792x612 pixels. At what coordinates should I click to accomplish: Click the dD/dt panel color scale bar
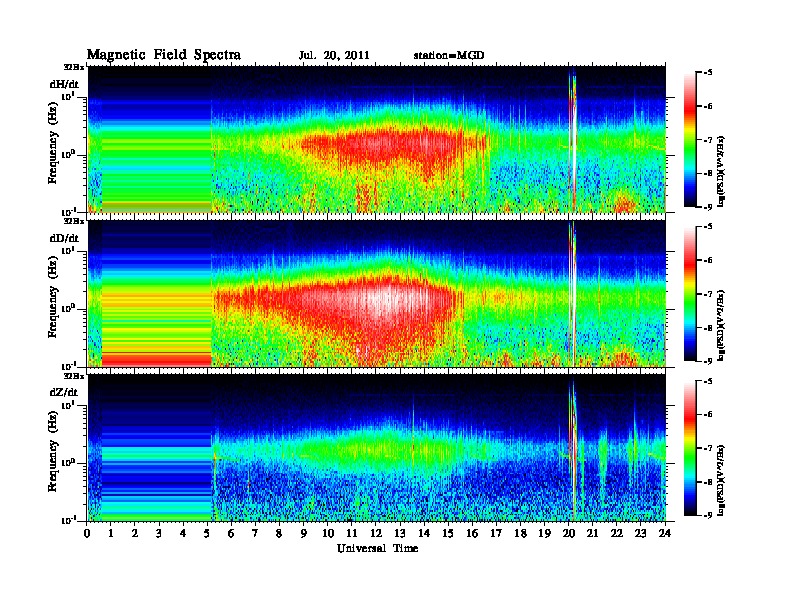coord(689,294)
